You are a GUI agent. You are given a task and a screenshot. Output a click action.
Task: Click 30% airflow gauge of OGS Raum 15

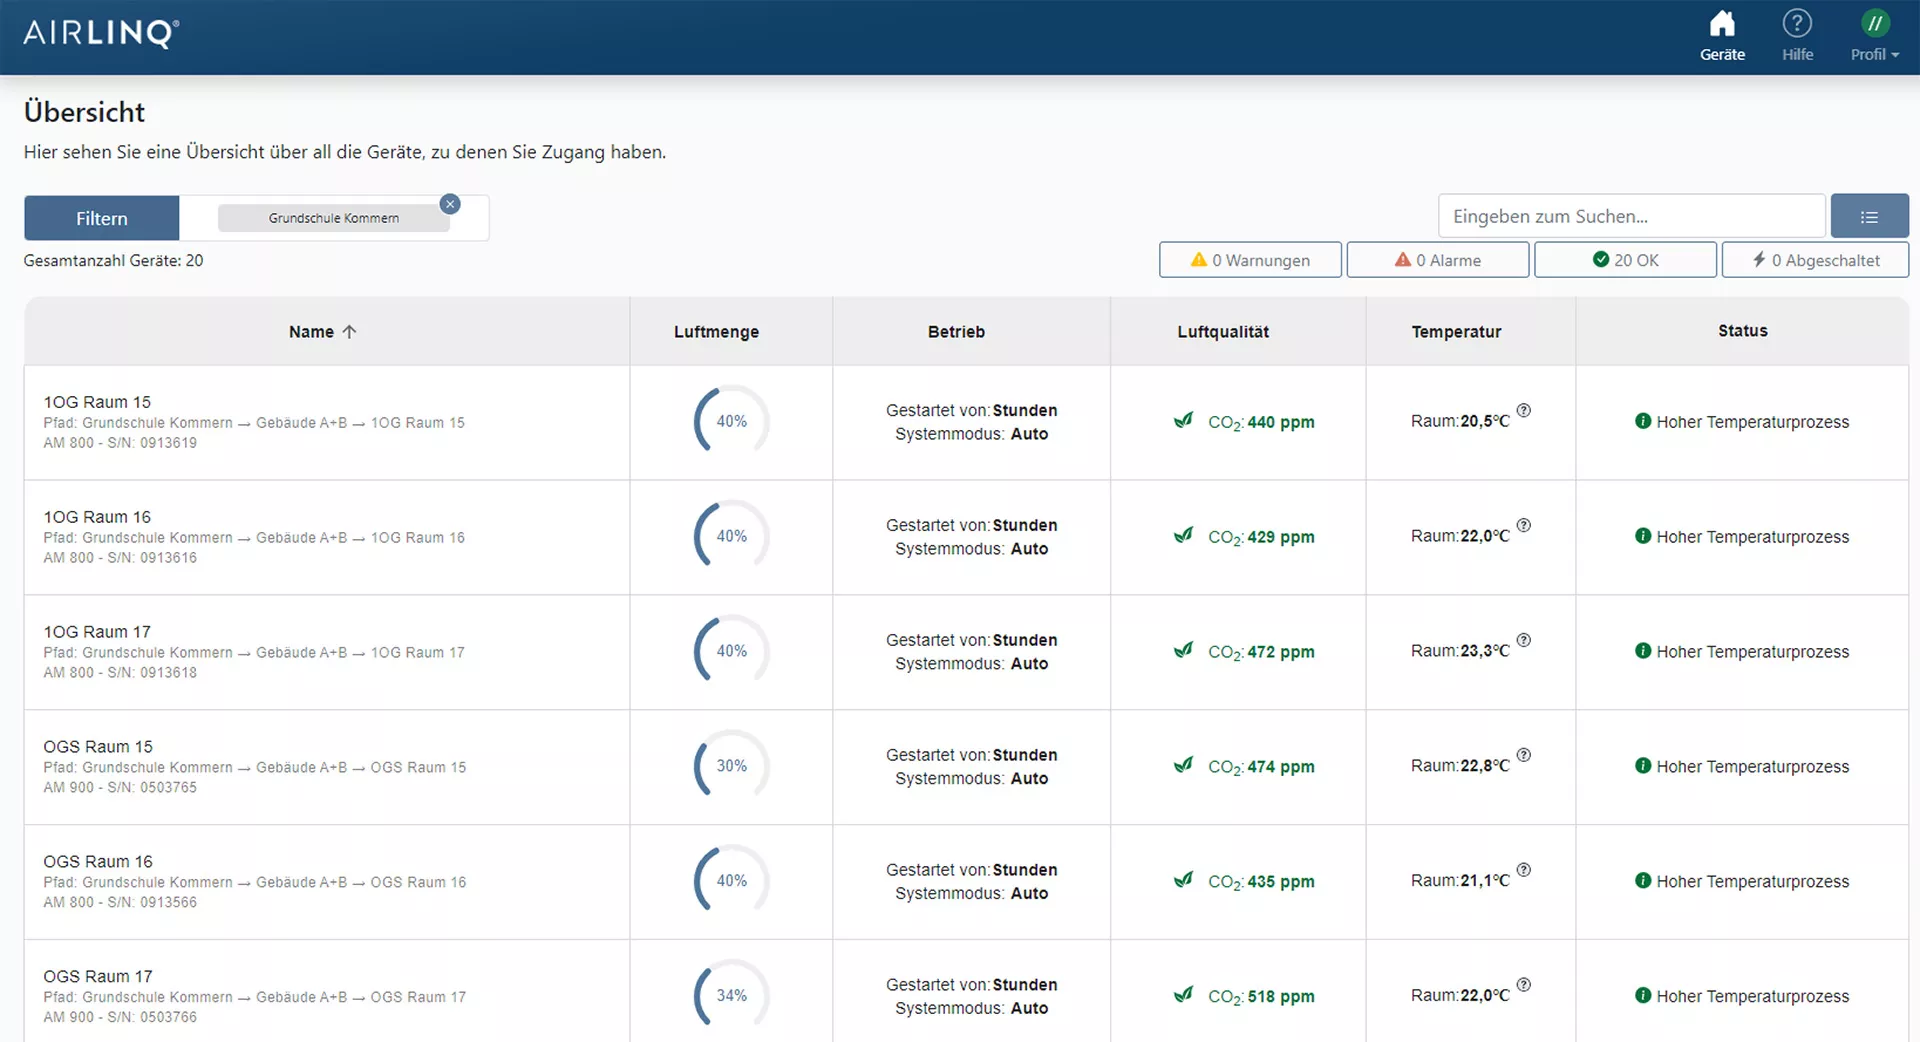coord(731,766)
